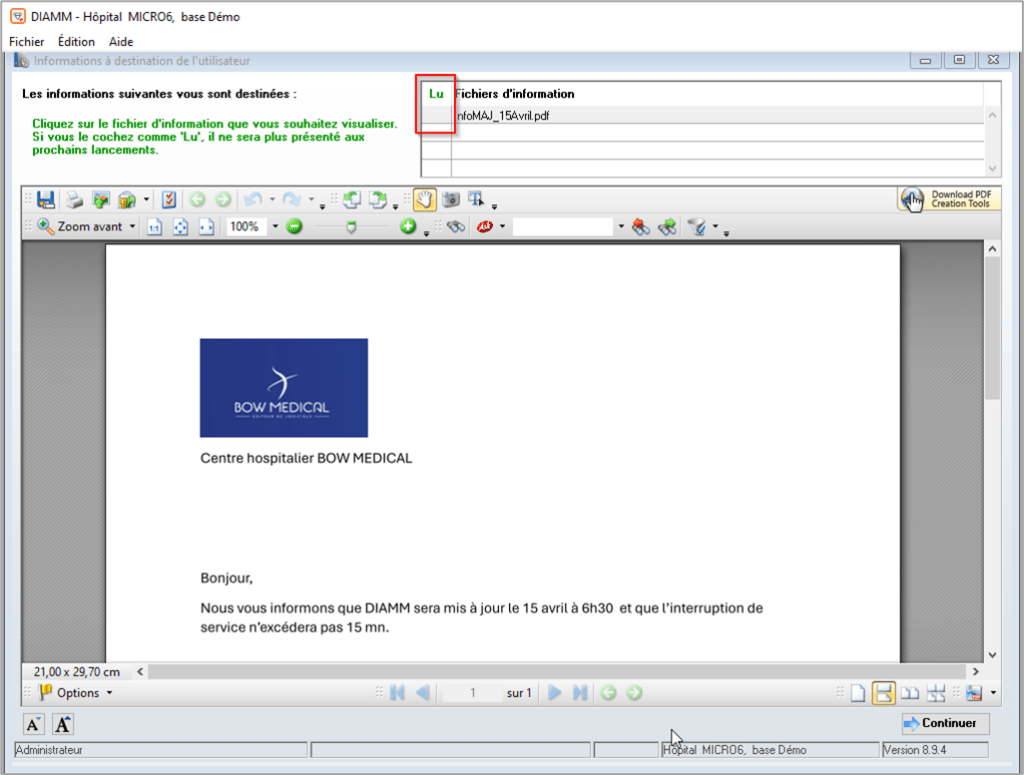Open the Aide menu

121,42
